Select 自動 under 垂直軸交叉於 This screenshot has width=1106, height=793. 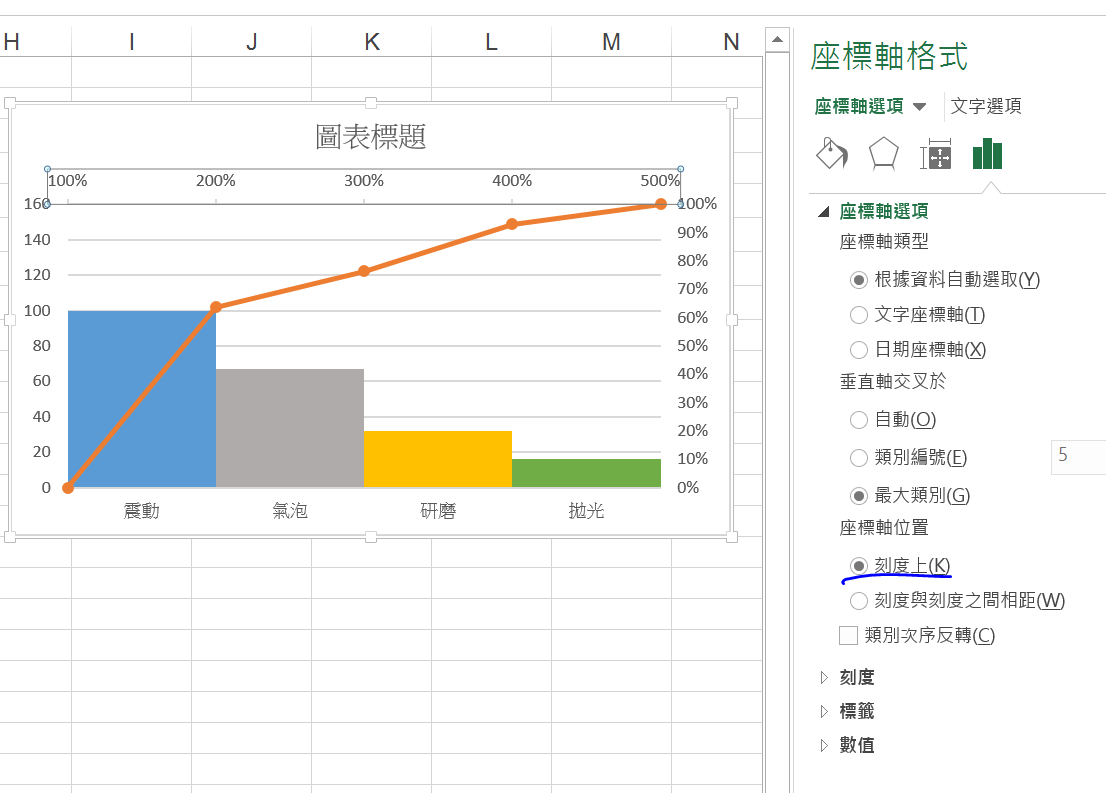858,420
